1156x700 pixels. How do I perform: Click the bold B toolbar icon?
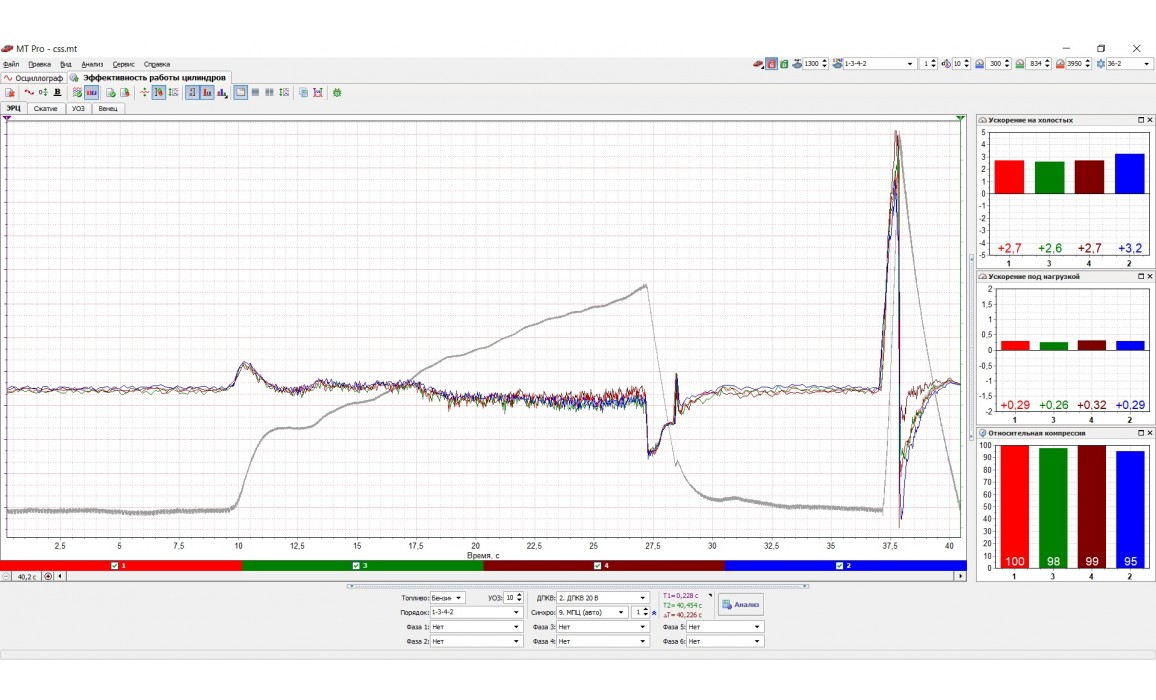[x=57, y=93]
